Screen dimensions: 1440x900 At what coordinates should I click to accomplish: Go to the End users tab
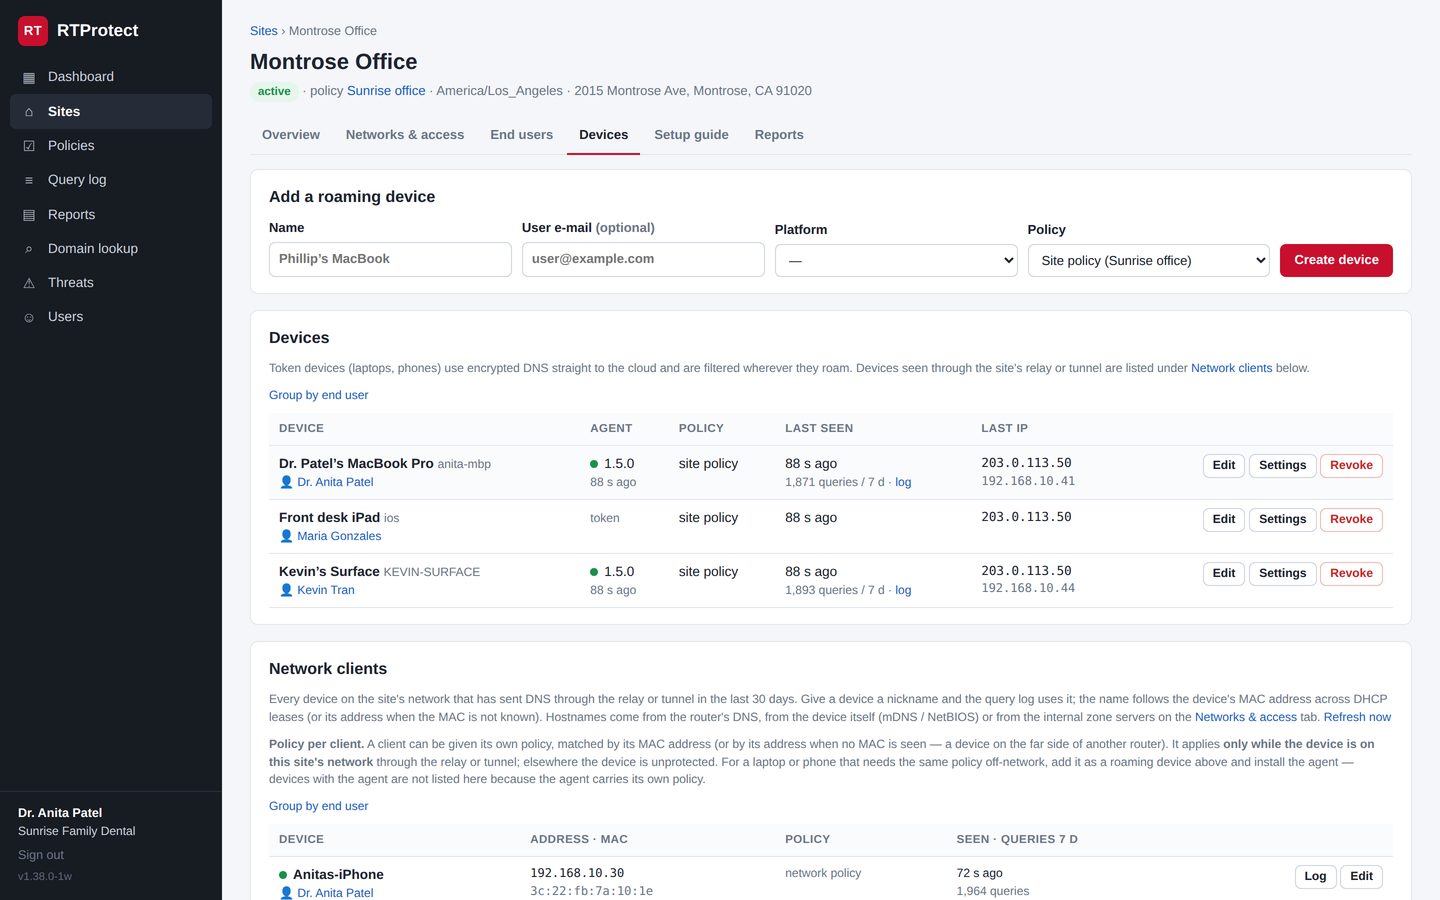[x=521, y=135]
